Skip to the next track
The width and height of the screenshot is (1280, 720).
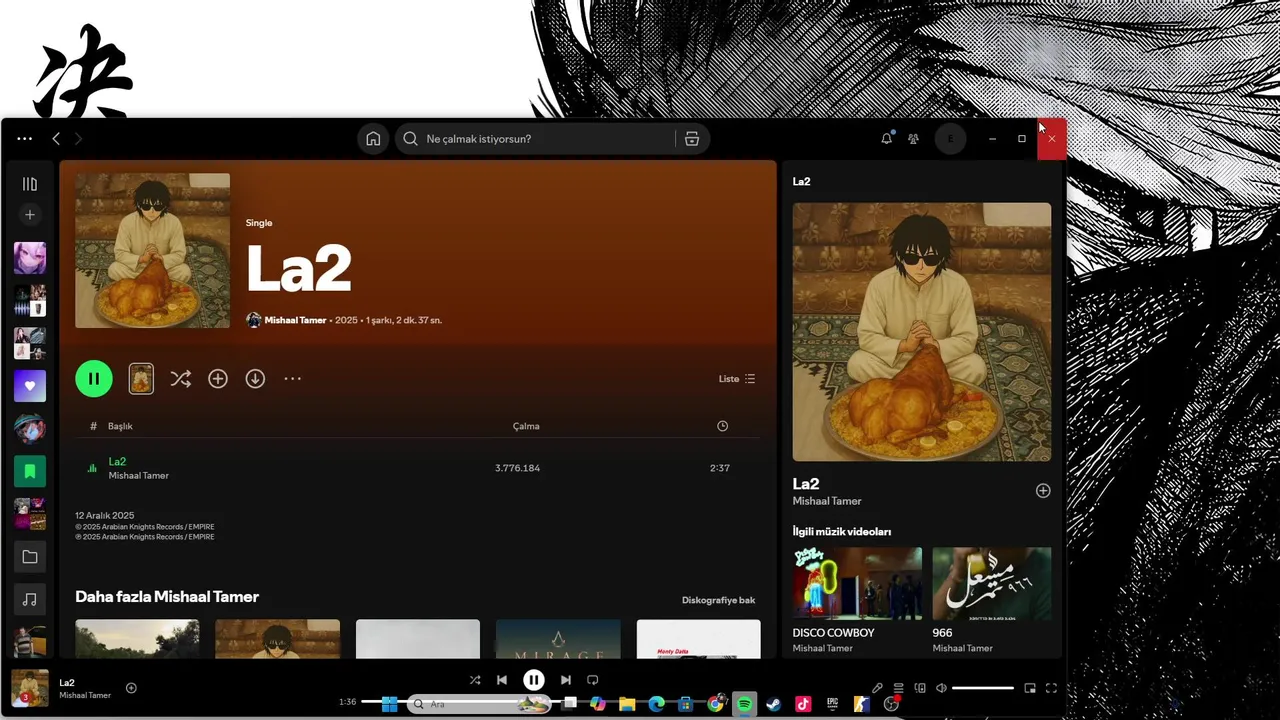(x=566, y=680)
